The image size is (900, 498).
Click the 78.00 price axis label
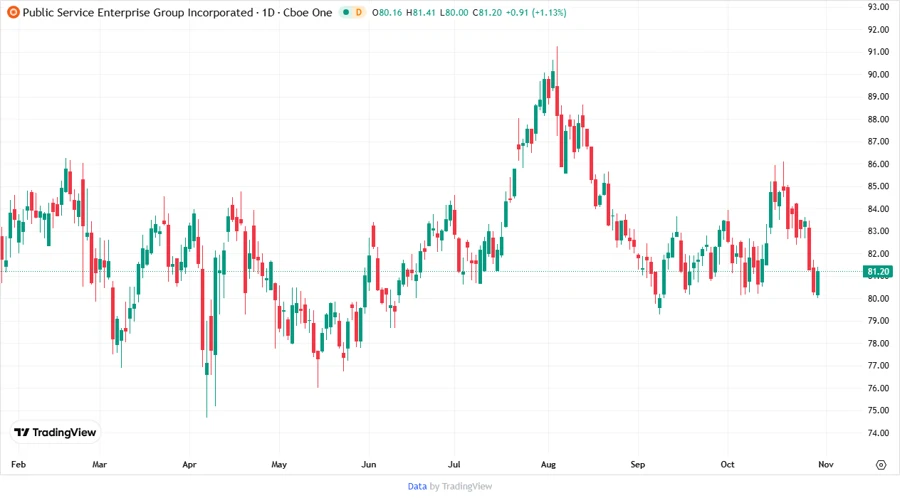[x=878, y=343]
